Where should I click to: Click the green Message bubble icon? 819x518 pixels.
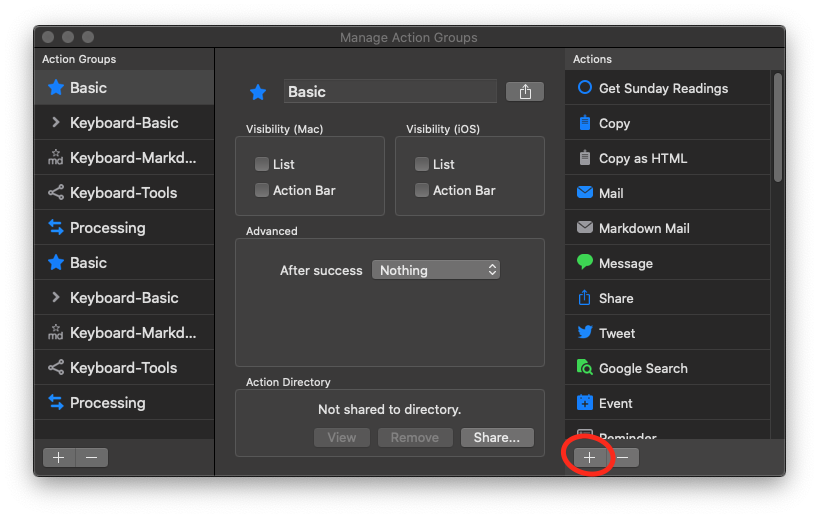(x=585, y=263)
